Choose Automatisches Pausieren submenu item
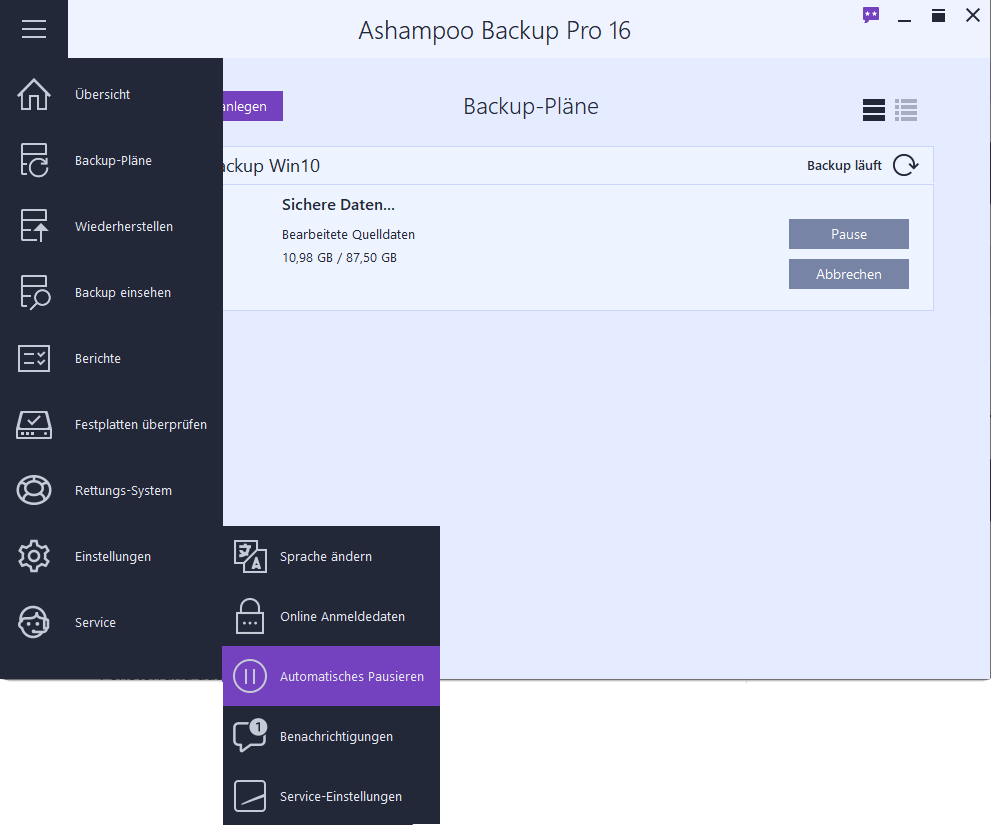 pos(331,676)
